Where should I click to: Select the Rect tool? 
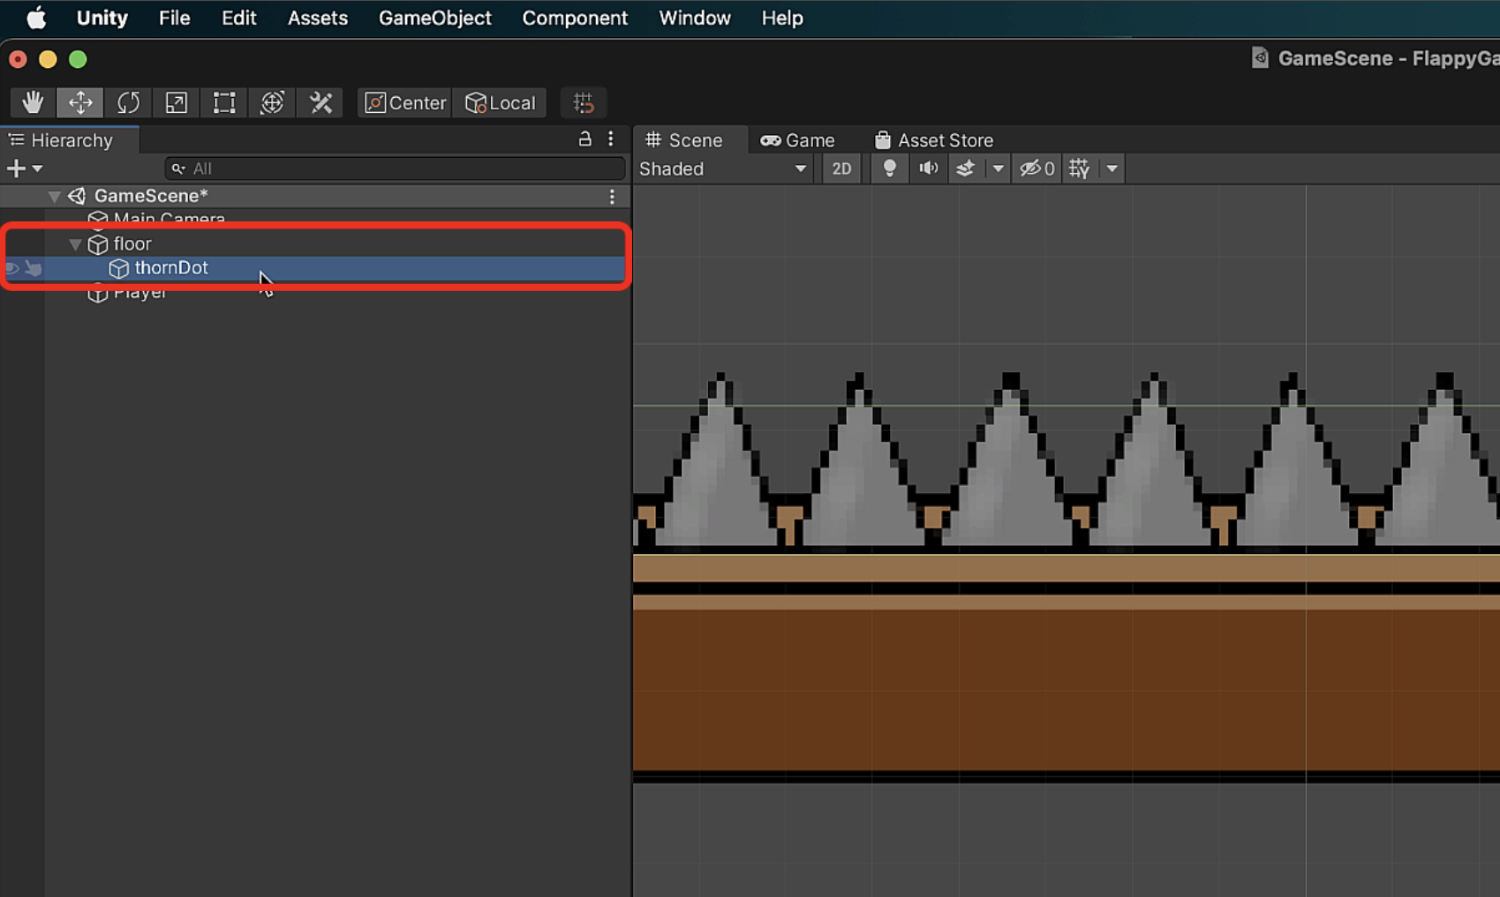point(224,103)
